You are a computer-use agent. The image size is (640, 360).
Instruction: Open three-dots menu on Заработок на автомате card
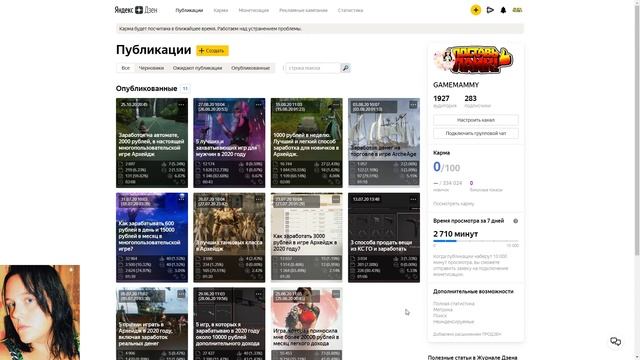coord(181,104)
